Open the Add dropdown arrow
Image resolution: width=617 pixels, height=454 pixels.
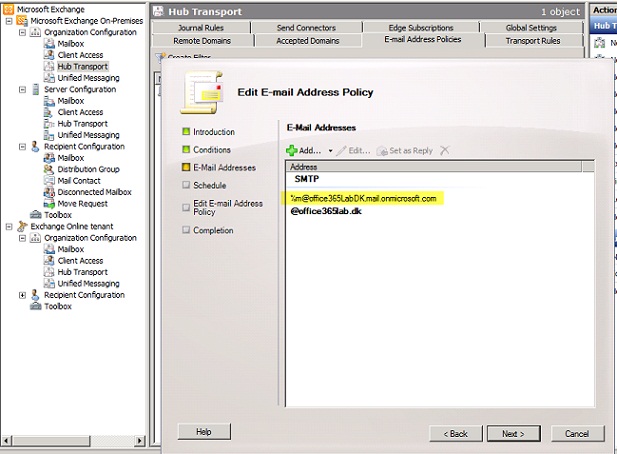pyautogui.click(x=331, y=151)
